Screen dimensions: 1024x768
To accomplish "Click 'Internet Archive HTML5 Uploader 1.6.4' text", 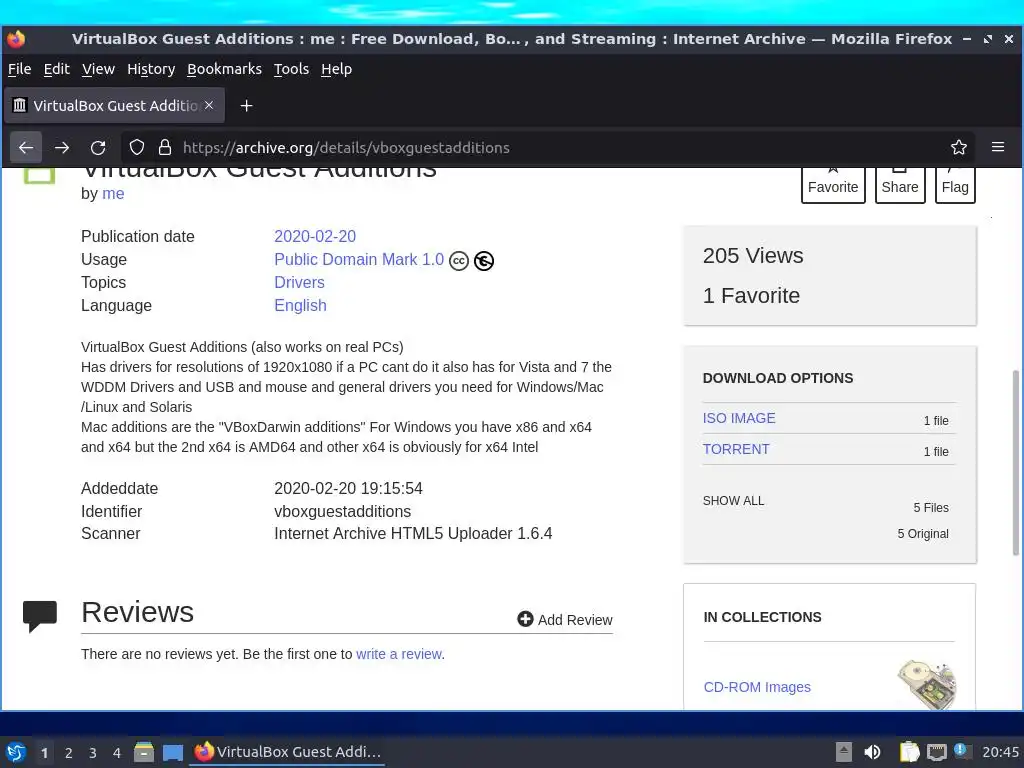I will (x=413, y=534).
